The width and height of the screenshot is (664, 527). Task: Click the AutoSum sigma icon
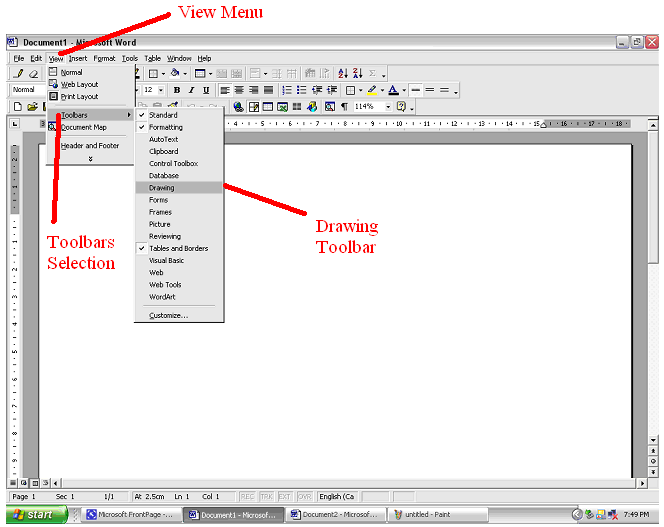[372, 74]
